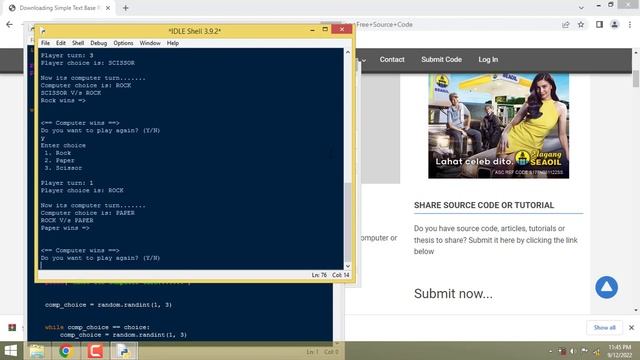Open the red recorder app in taskbar
This screenshot has width=640, height=360.
click(x=95, y=351)
